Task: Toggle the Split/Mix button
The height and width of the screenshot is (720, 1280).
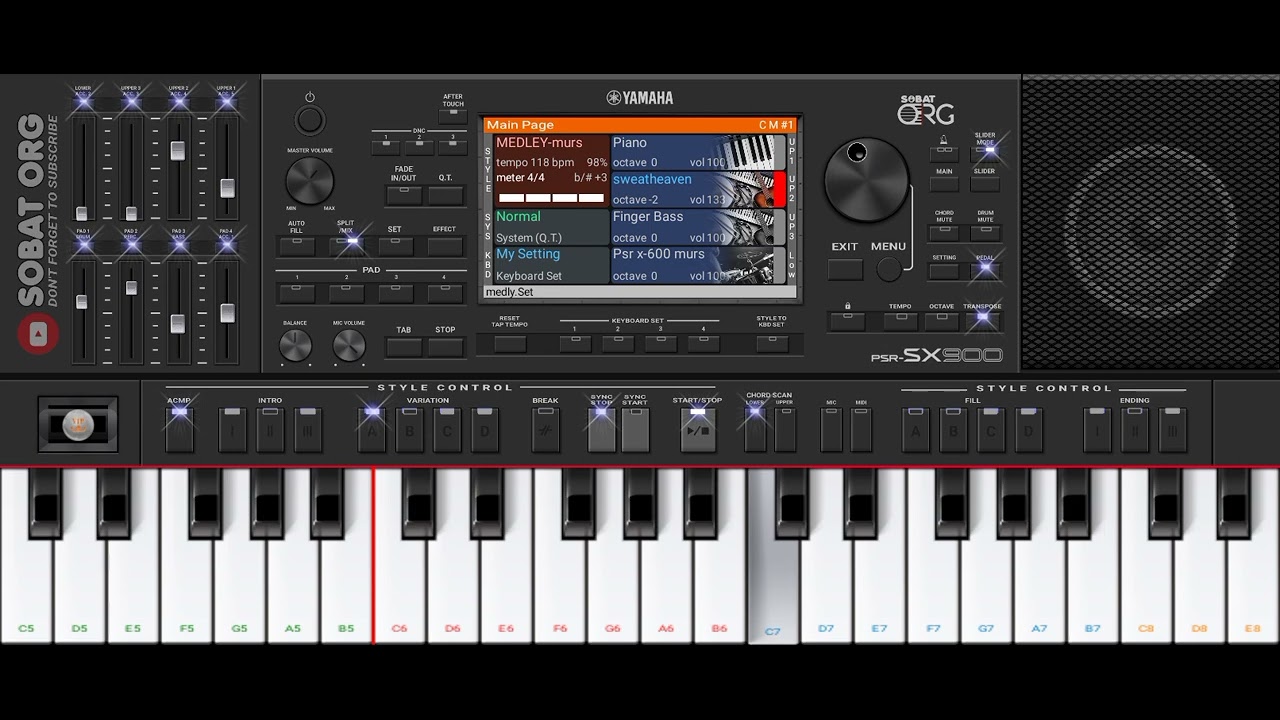Action: [x=346, y=246]
